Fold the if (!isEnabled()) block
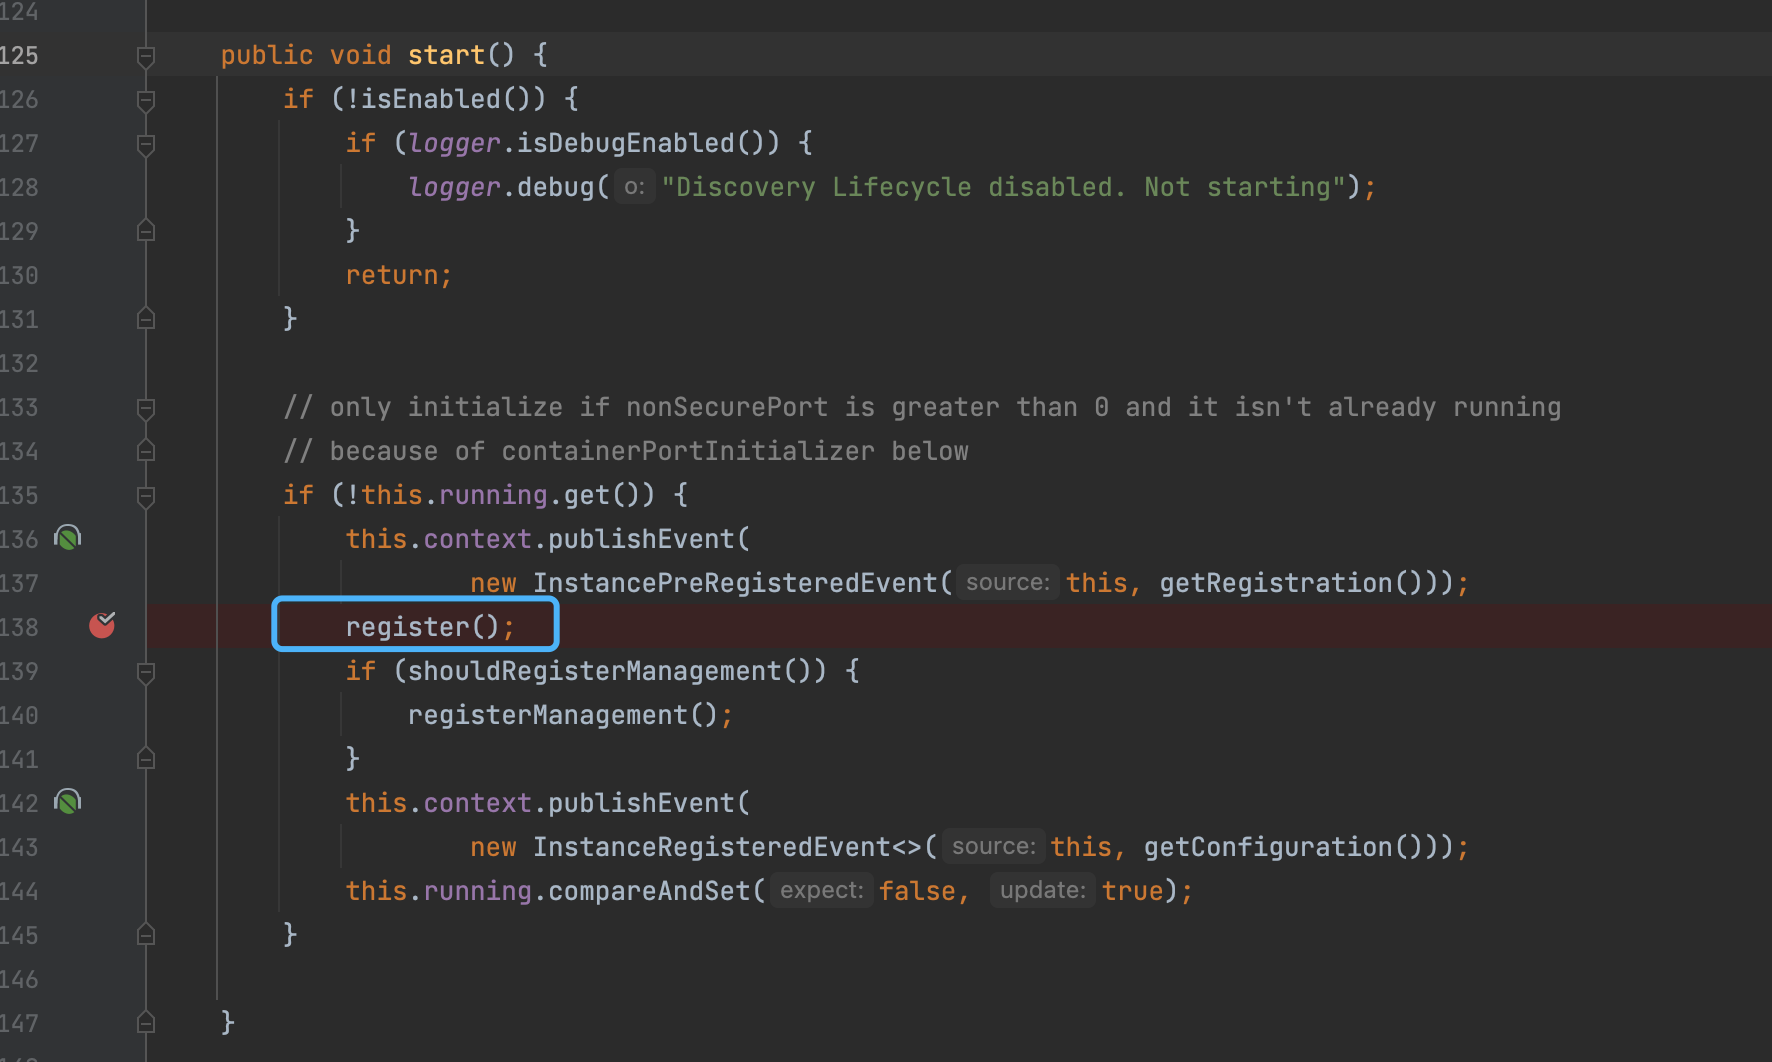This screenshot has height=1062, width=1772. point(146,100)
